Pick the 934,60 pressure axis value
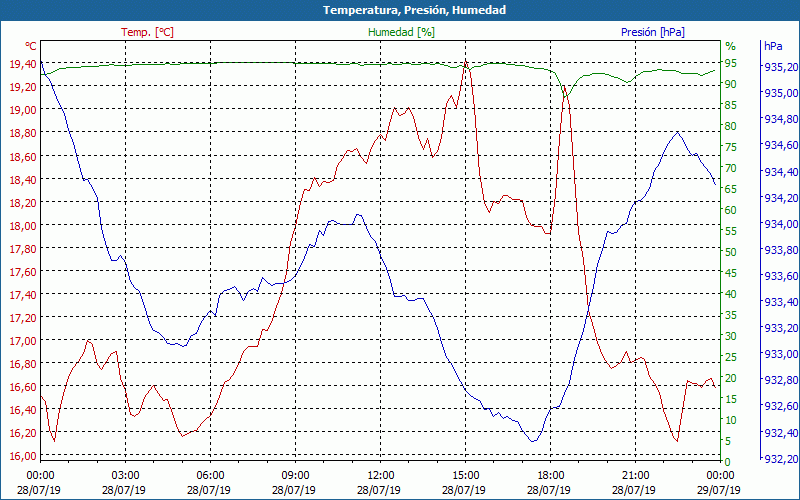 point(781,145)
